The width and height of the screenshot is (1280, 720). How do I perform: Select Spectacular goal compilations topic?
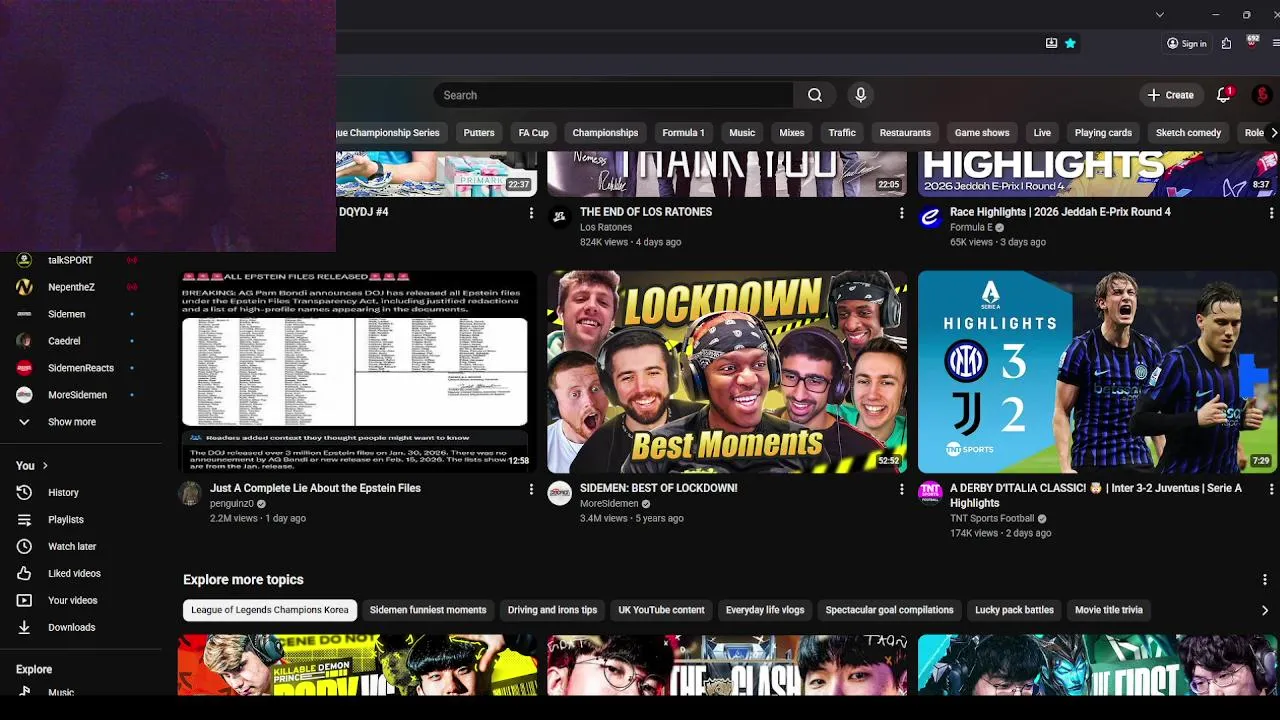click(x=889, y=610)
